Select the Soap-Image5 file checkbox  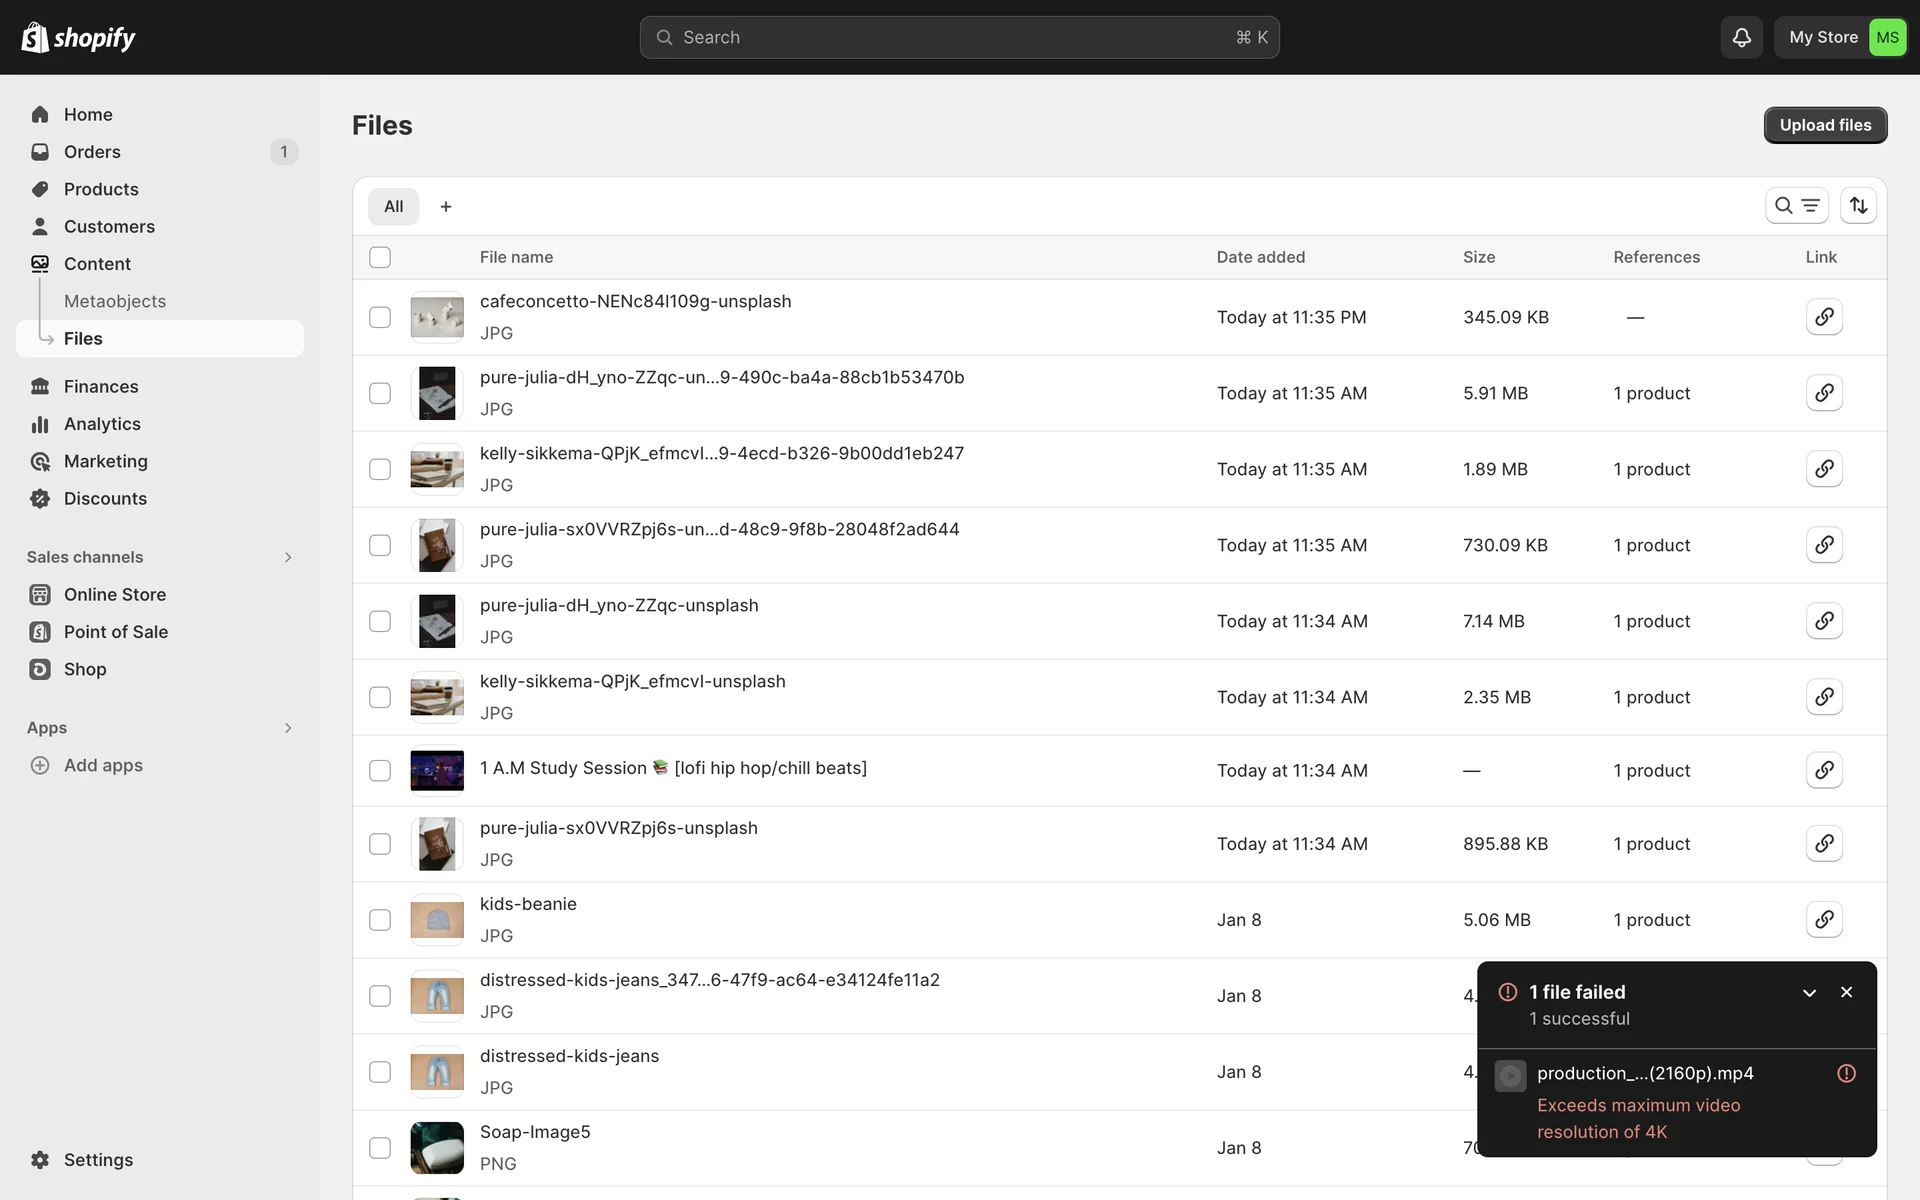[x=380, y=1148]
